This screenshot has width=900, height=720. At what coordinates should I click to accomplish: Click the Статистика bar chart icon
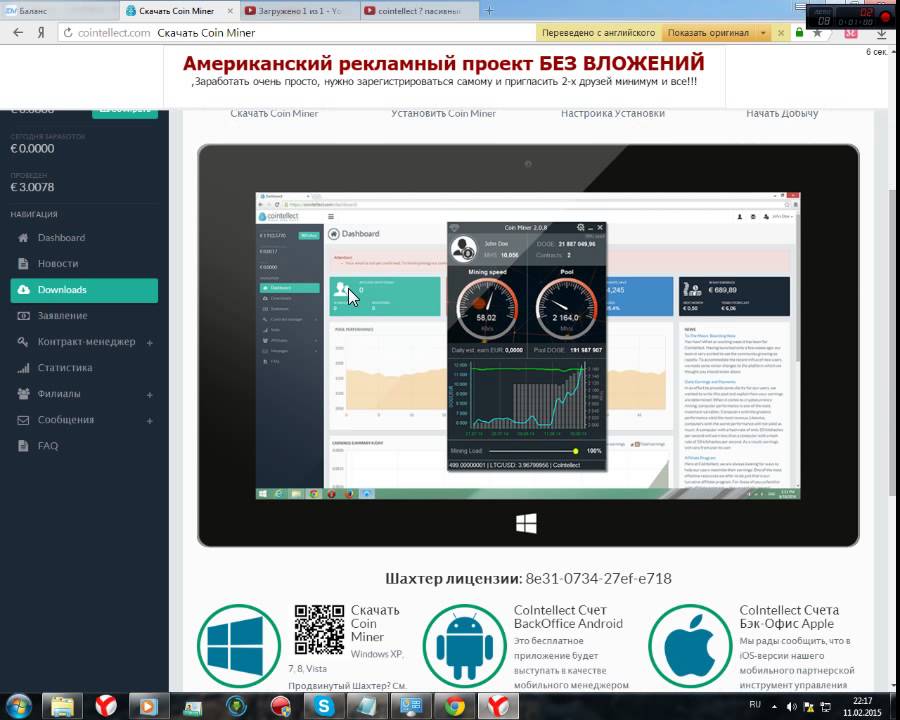coord(23,368)
